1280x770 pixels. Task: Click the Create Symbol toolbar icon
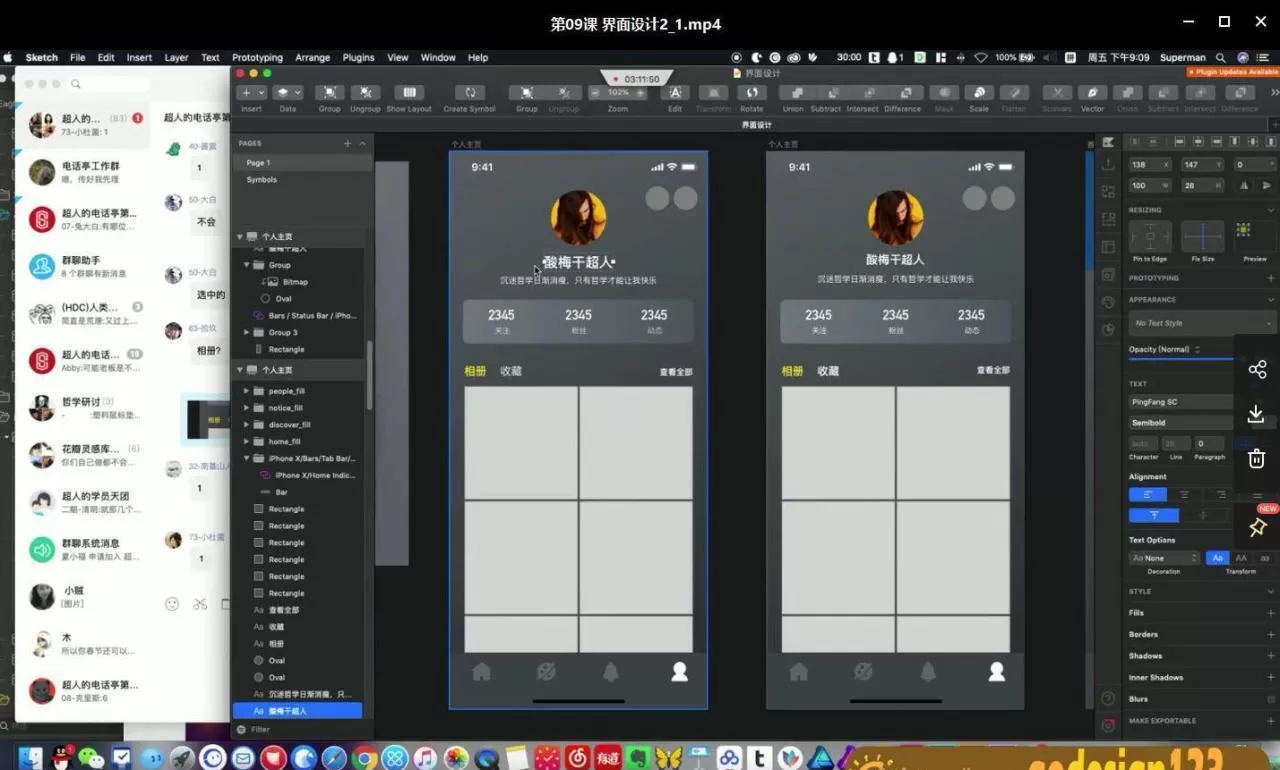point(469,93)
